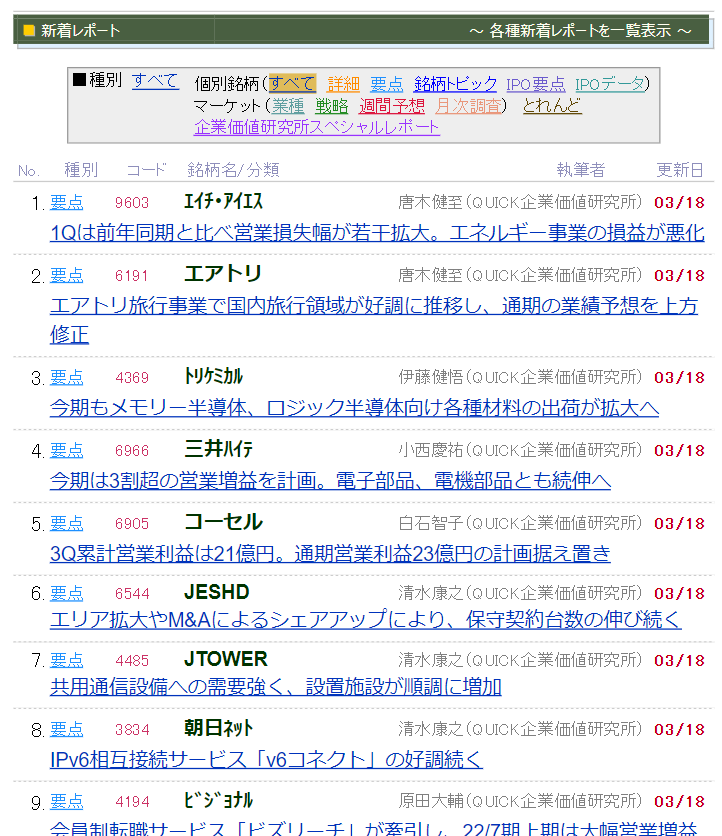Click 要点 link in row 4 三井ハイテ
The image size is (722, 836).
(x=67, y=451)
